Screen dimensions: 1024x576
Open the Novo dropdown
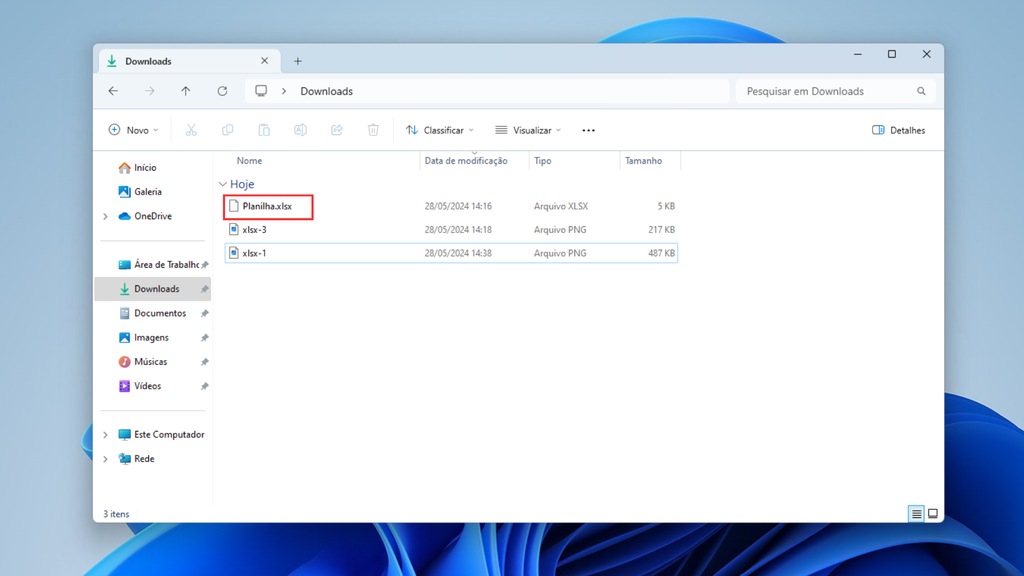click(133, 130)
